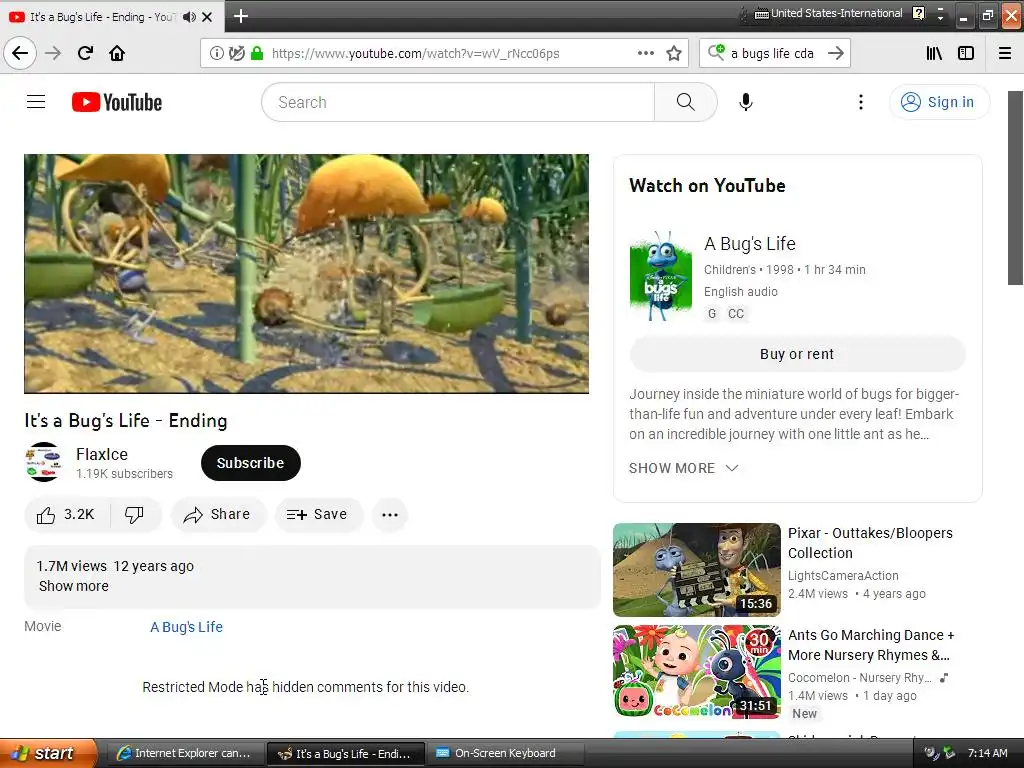
Task: Open the A Bug's Life movie poster
Action: tap(661, 276)
